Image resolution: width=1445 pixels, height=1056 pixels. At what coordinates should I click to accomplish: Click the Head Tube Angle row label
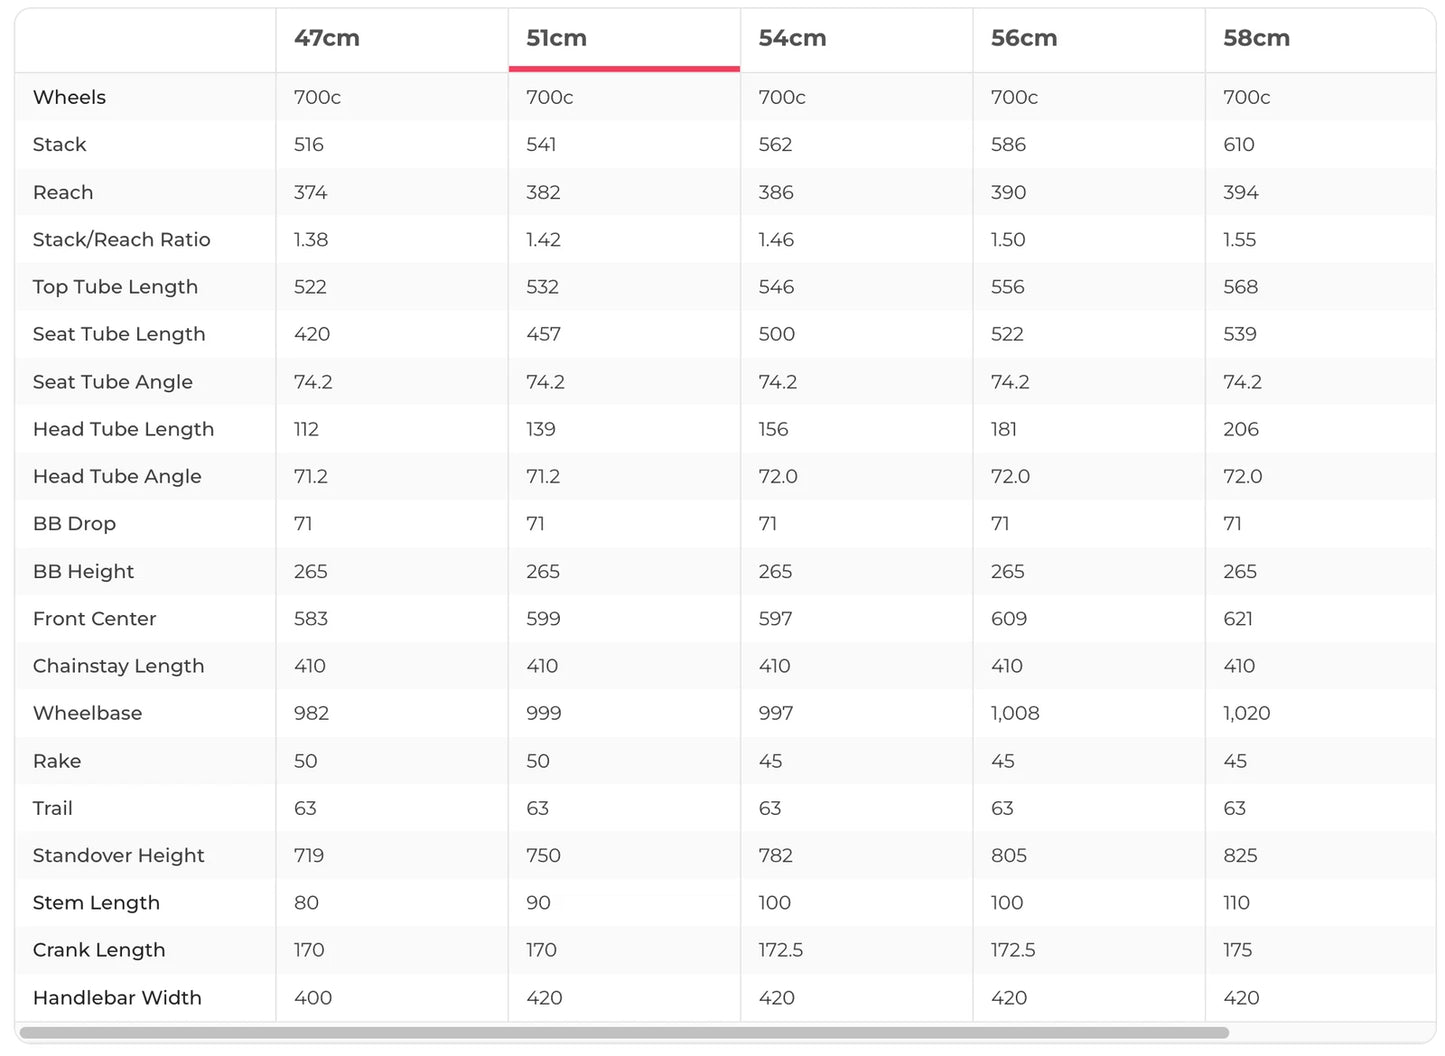pyautogui.click(x=117, y=477)
